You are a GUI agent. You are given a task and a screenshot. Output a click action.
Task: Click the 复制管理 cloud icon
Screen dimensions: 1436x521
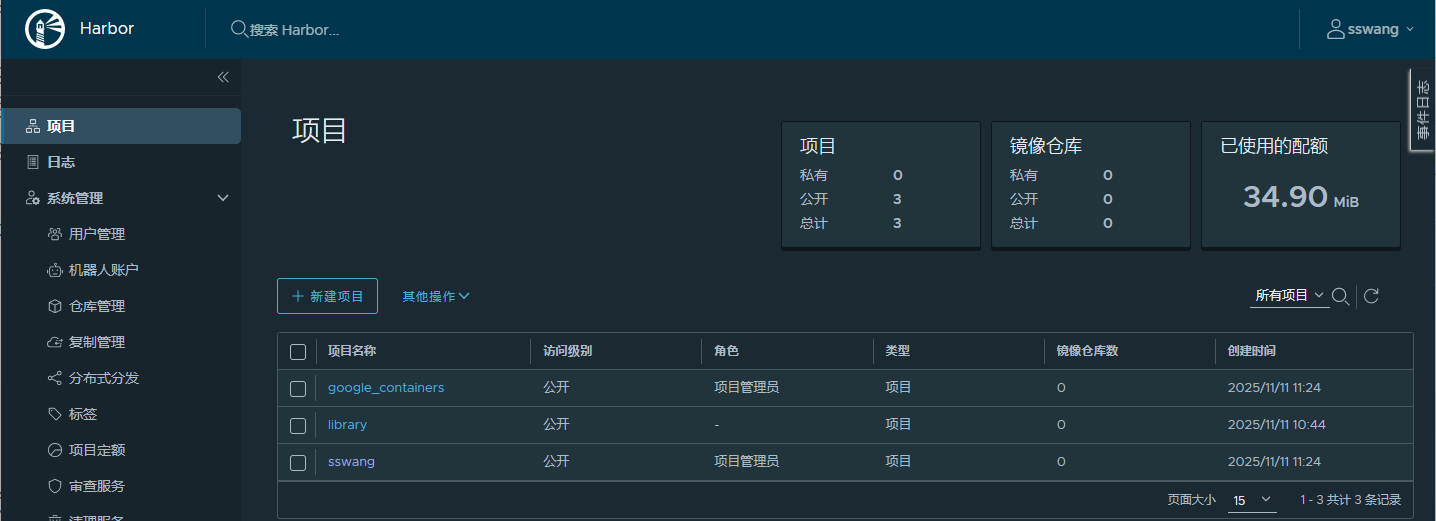coord(55,342)
